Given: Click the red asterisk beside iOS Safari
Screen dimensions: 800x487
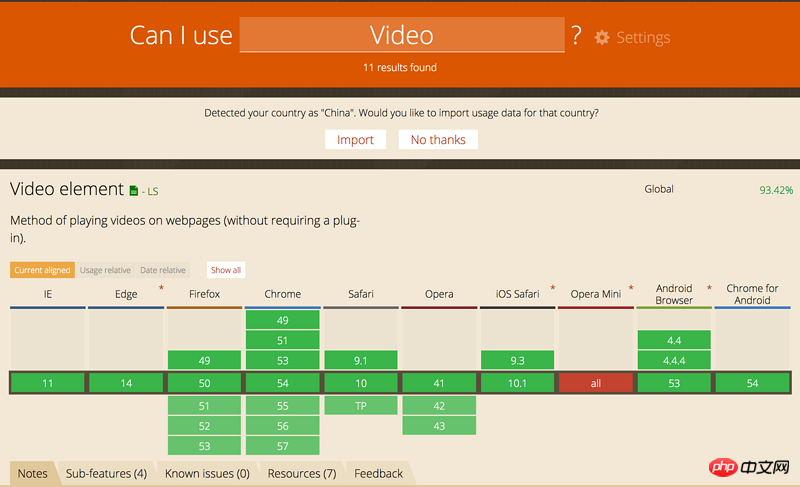Looking at the screenshot, I should click(x=552, y=288).
